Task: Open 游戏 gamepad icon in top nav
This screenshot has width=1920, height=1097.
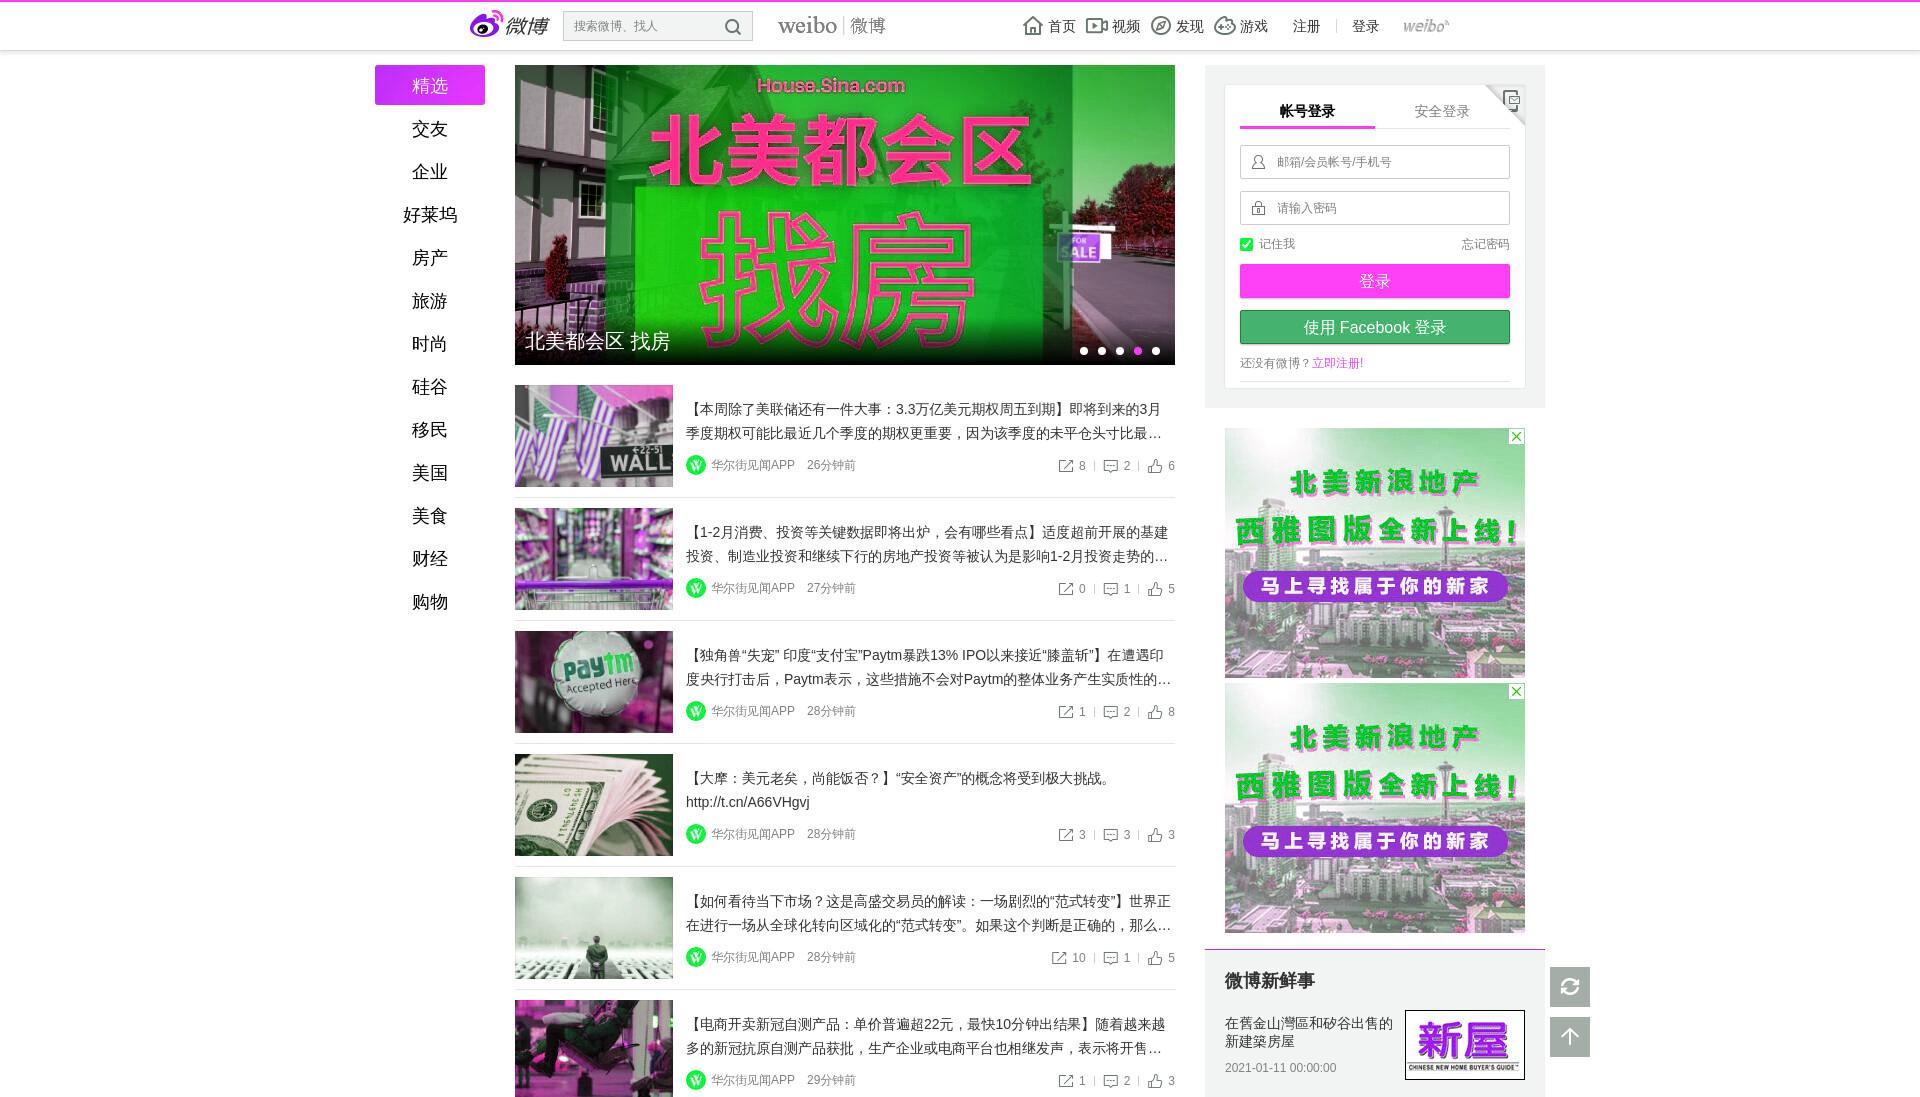Action: click(x=1225, y=26)
